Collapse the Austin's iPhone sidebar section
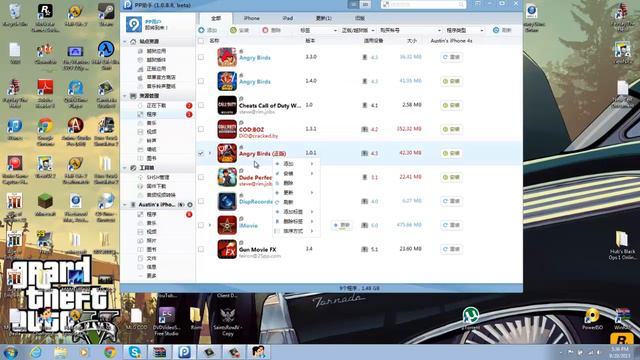The image size is (640, 360). click(125, 204)
